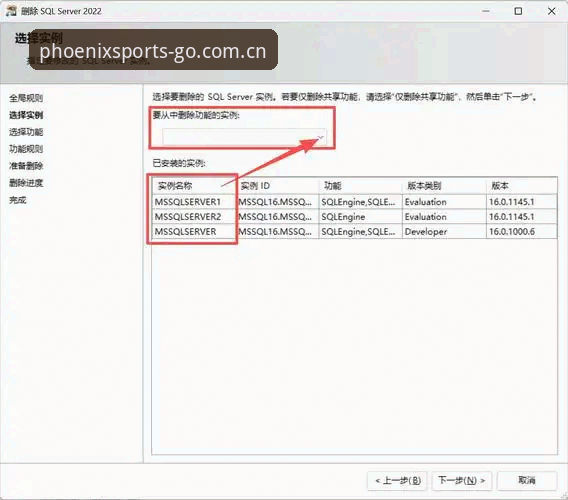Click the Developer edition cell
Image resolution: width=568 pixels, height=500 pixels.
click(444, 232)
